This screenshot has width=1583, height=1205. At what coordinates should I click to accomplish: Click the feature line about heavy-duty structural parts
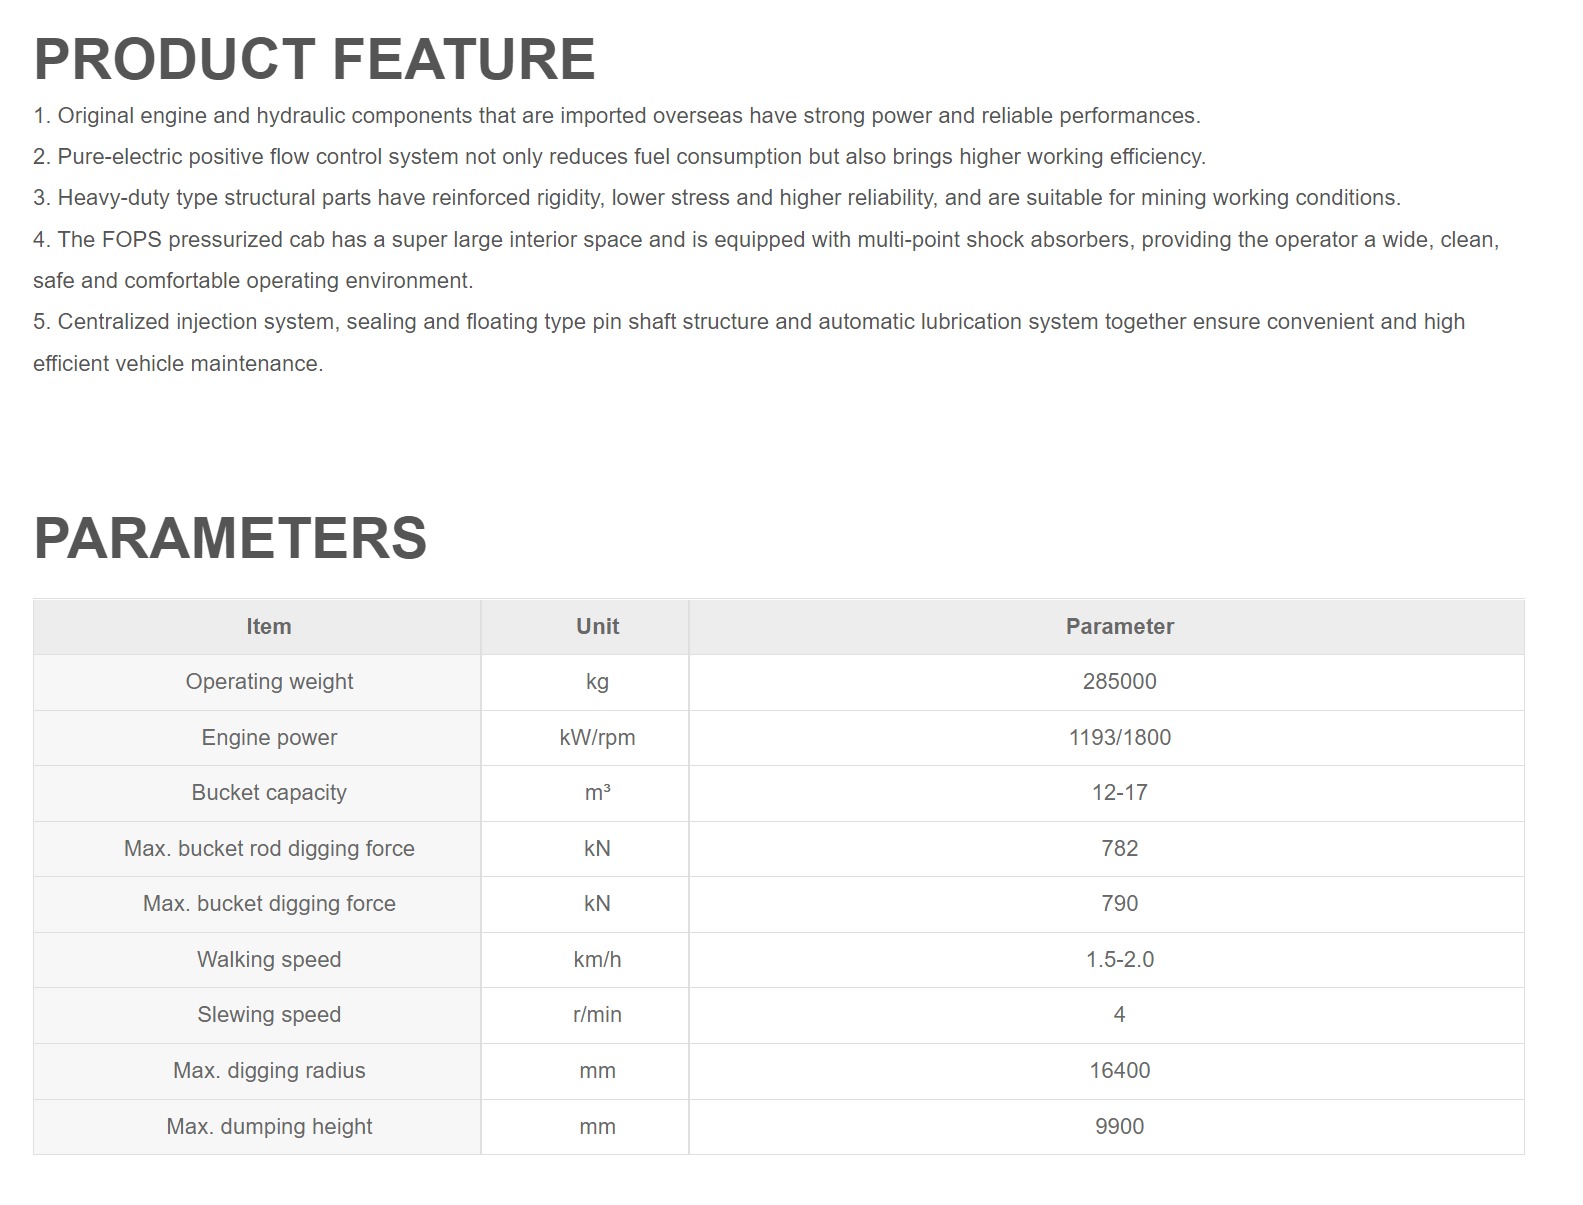(716, 198)
